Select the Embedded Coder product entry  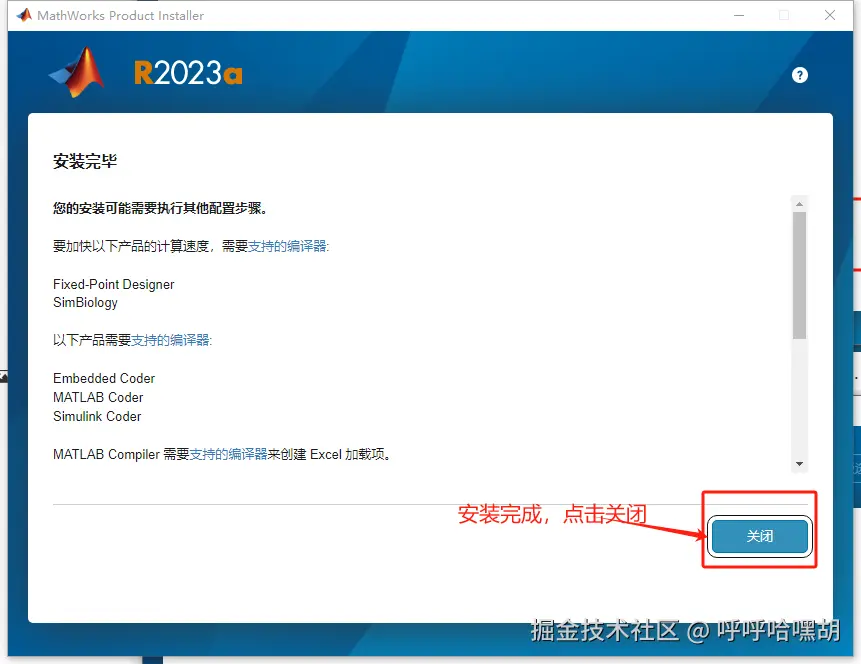point(103,378)
